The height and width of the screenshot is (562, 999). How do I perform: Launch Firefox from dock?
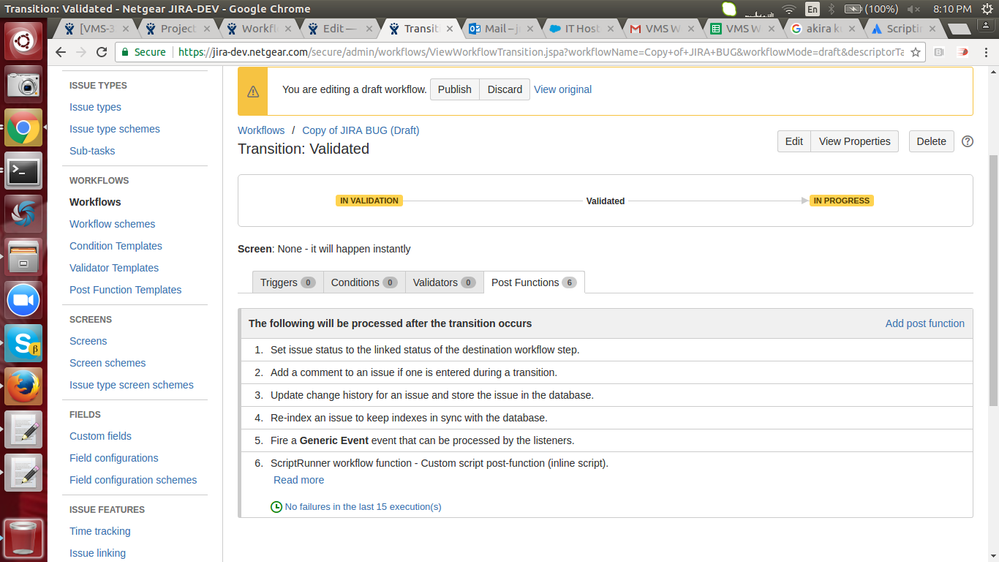point(23,386)
